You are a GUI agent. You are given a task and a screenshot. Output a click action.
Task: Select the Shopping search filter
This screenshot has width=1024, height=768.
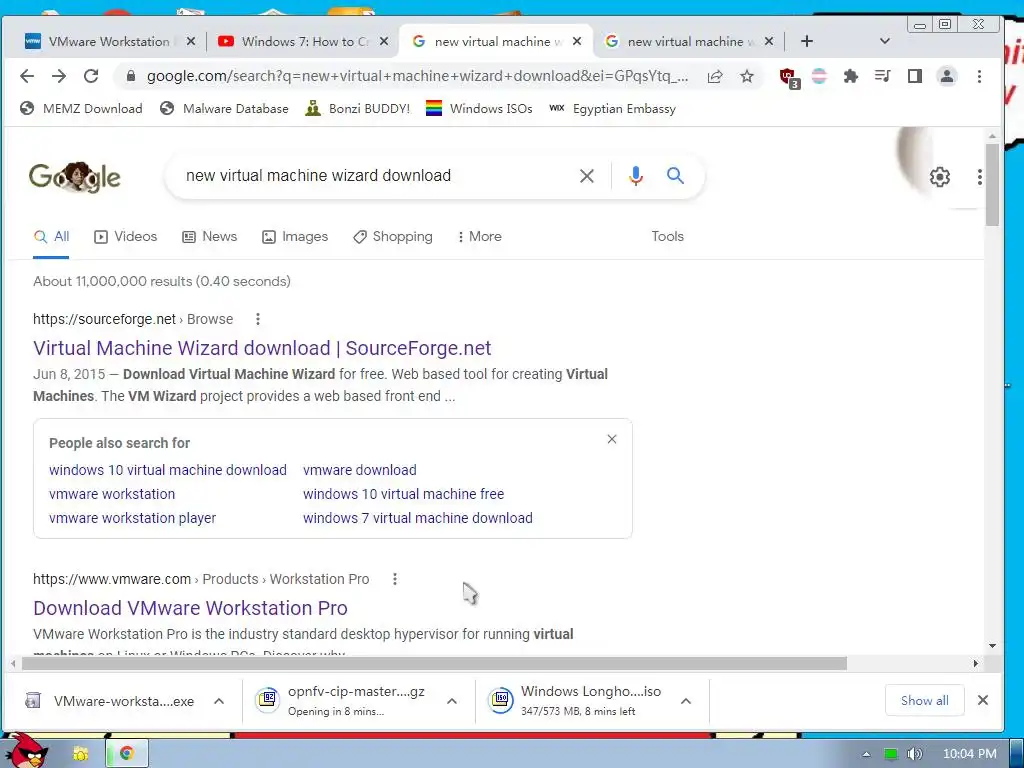click(392, 236)
